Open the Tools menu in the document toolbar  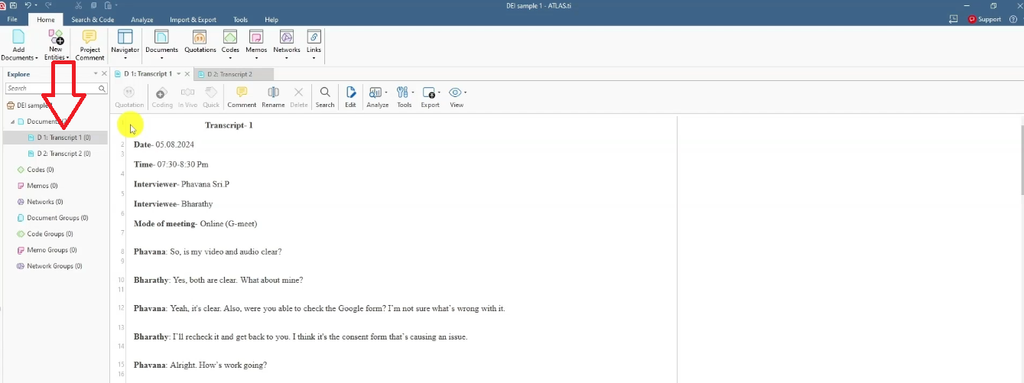click(x=404, y=97)
